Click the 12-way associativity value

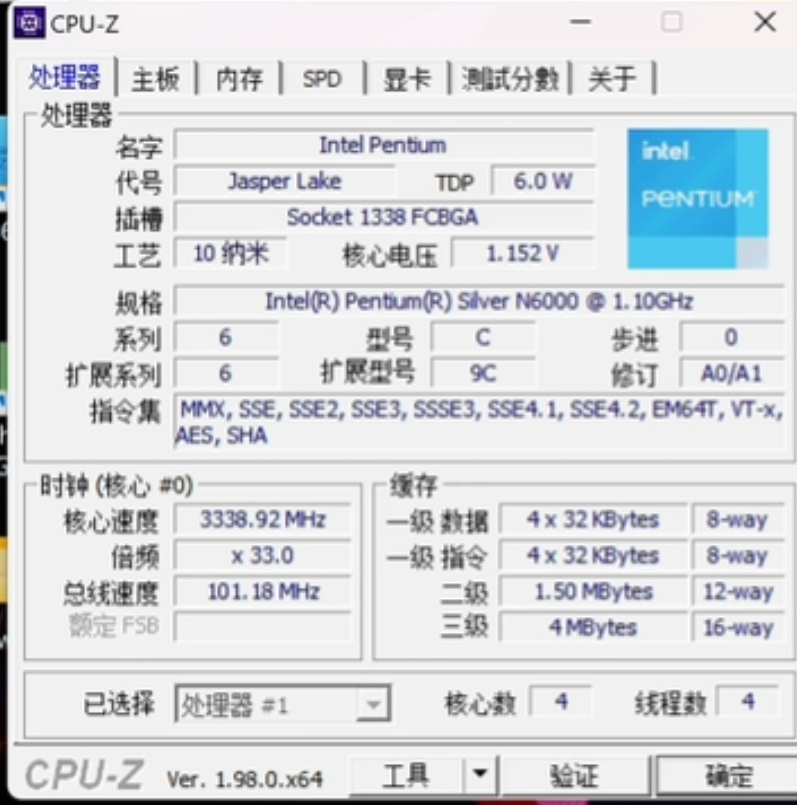tap(738, 591)
